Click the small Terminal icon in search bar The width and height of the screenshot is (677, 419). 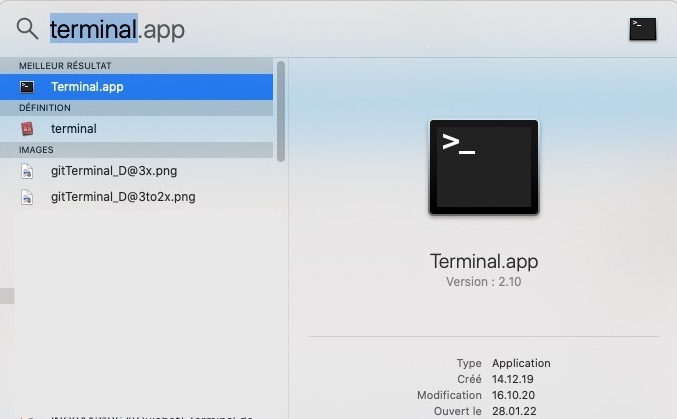click(642, 29)
